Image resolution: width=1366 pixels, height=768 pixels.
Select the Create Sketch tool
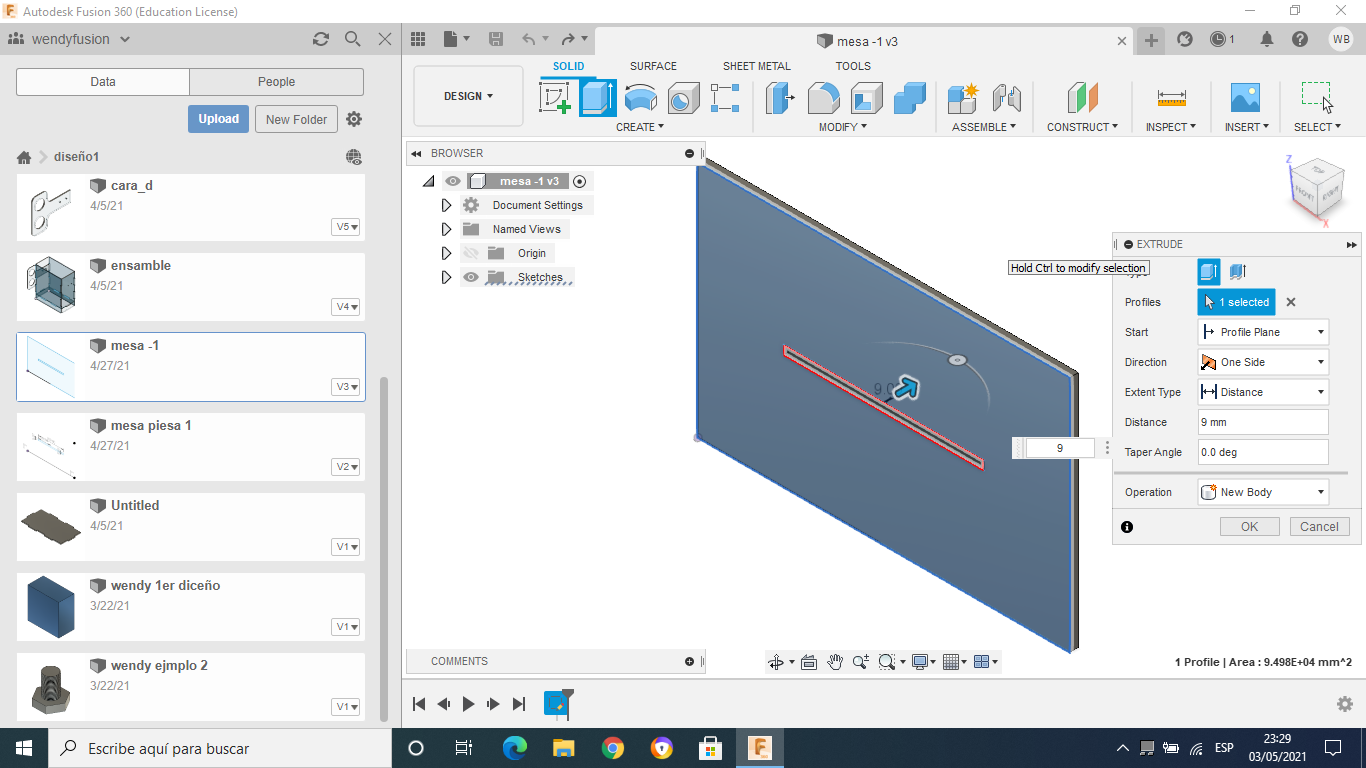point(554,98)
